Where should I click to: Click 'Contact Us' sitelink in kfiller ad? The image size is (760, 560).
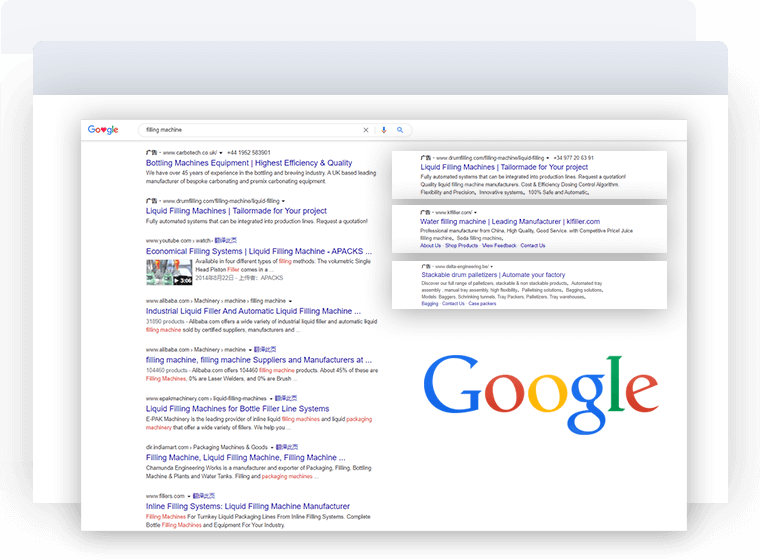pos(533,246)
